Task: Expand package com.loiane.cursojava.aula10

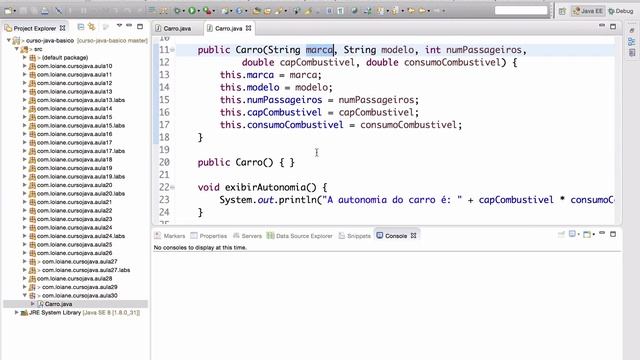Action: (24, 66)
